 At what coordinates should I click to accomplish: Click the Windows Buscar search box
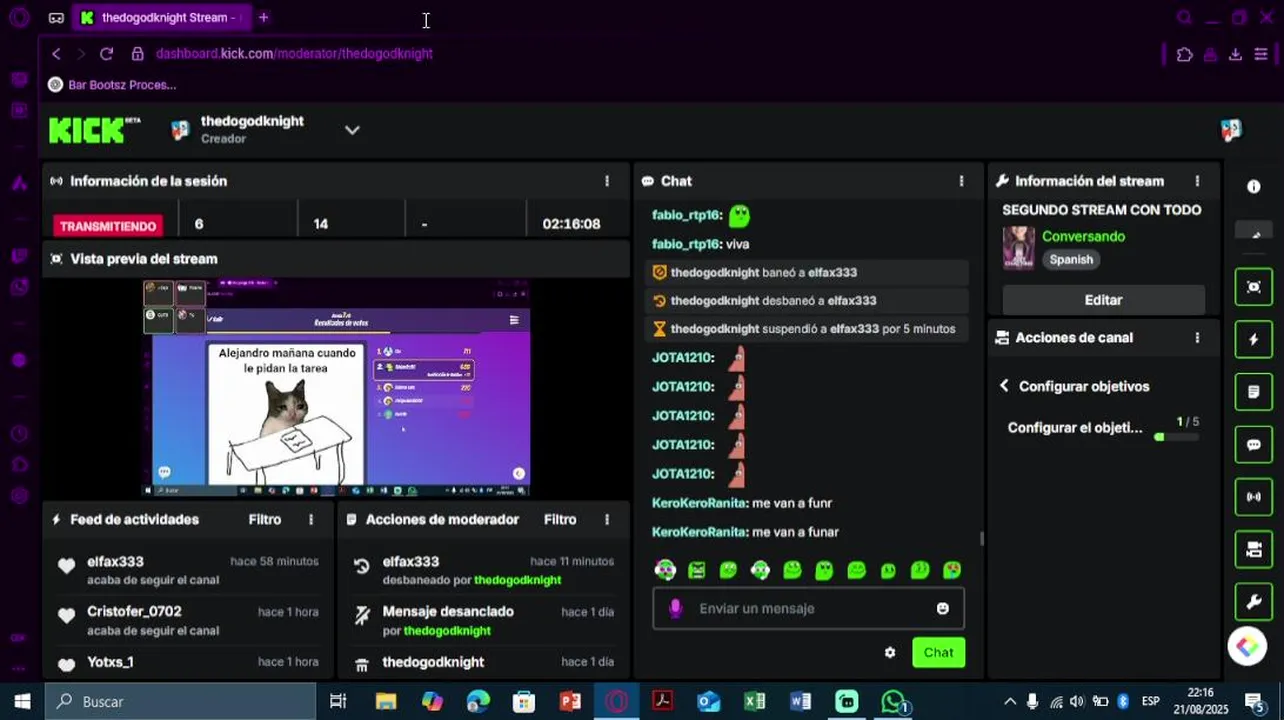coord(180,702)
